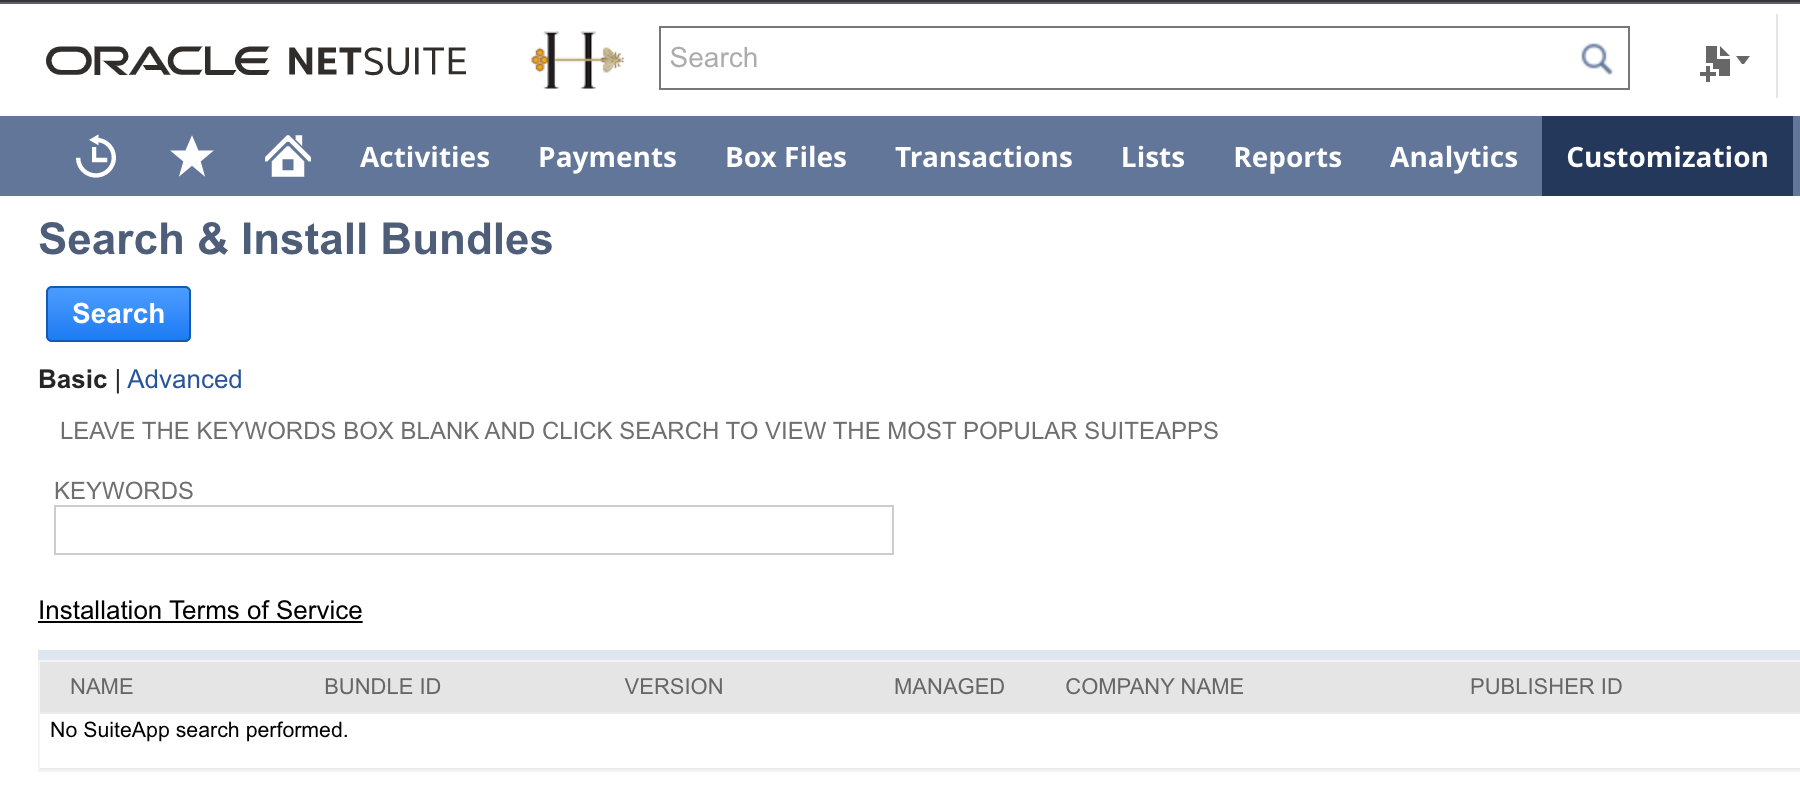
Task: Click into the Keywords input box
Action: point(473,530)
